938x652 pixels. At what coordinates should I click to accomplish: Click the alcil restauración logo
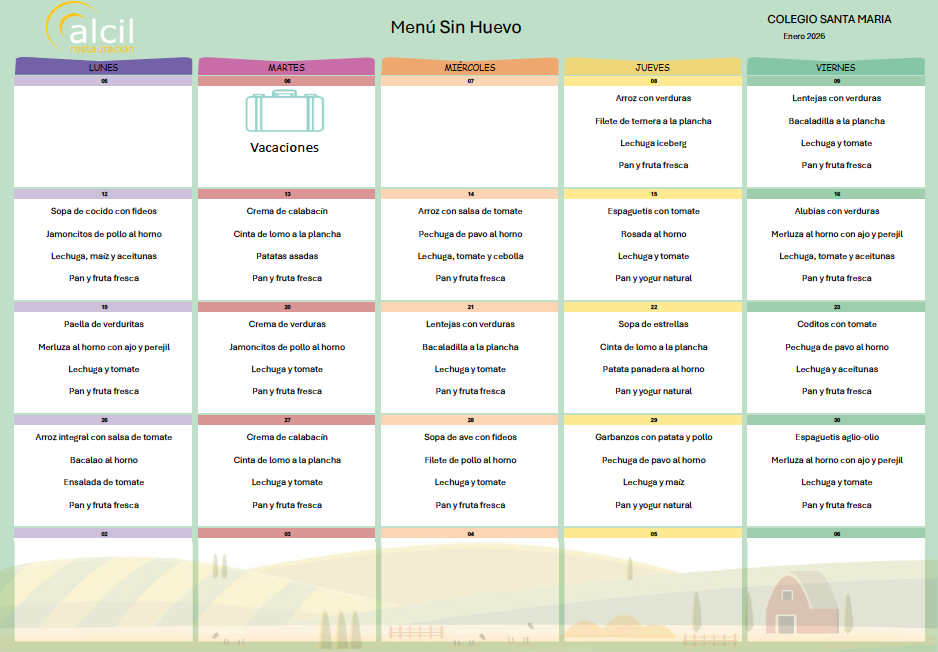click(92, 28)
